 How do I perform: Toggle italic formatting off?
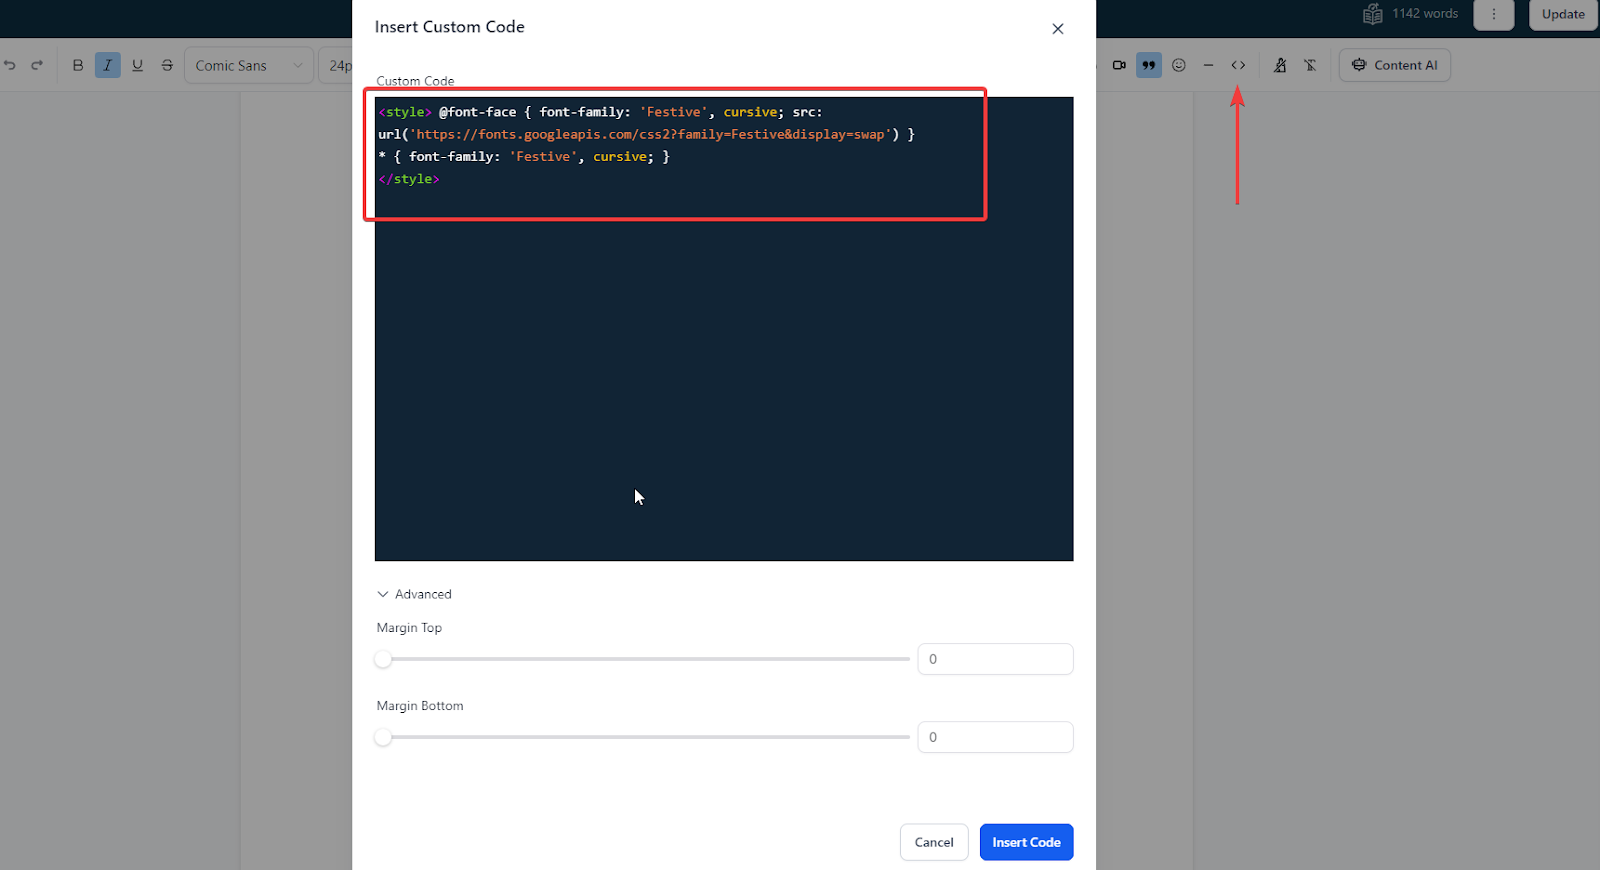click(108, 65)
